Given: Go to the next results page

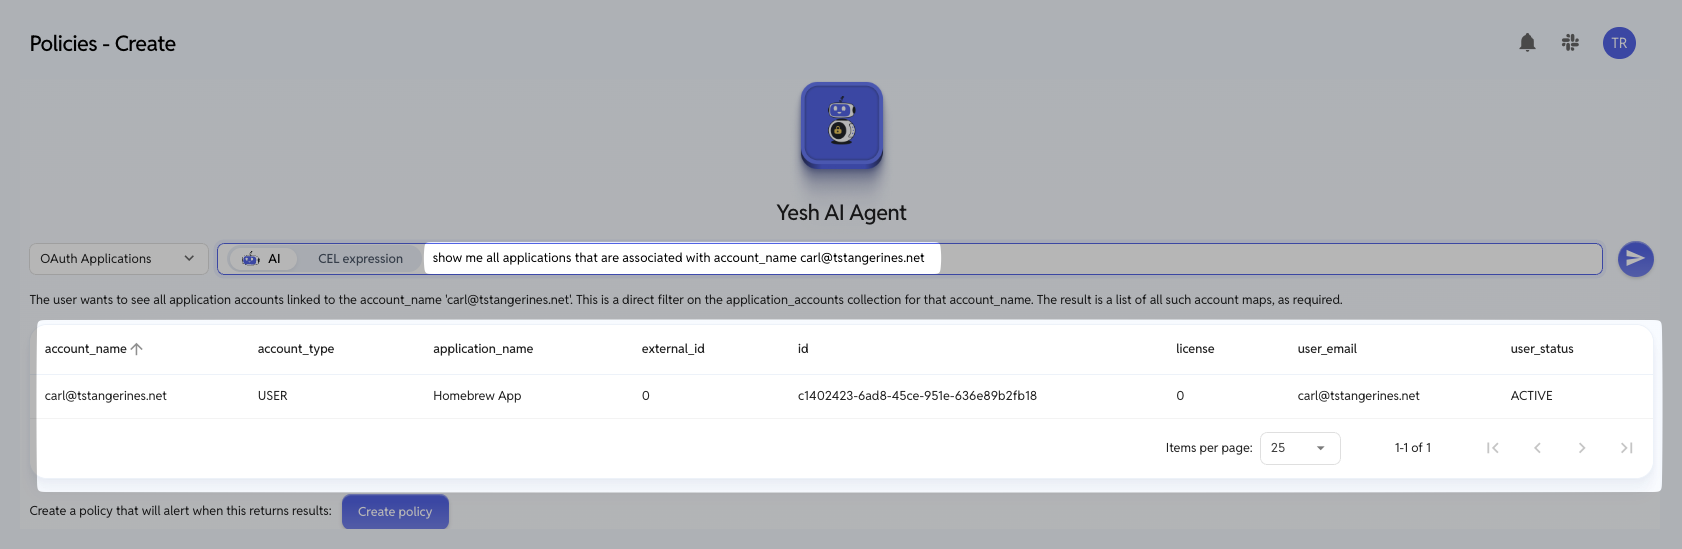Looking at the screenshot, I should [x=1582, y=448].
